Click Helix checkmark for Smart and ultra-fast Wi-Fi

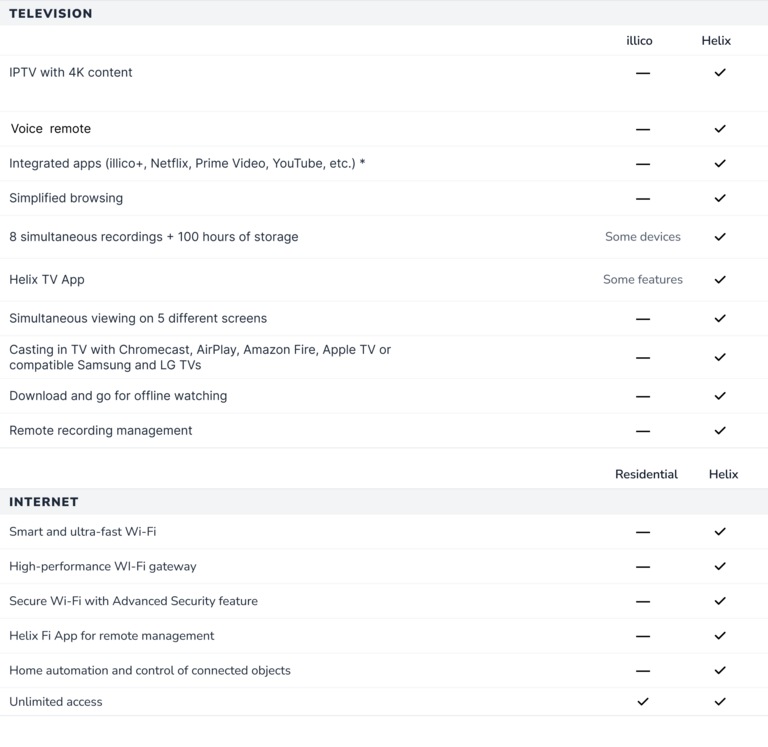[720, 531]
